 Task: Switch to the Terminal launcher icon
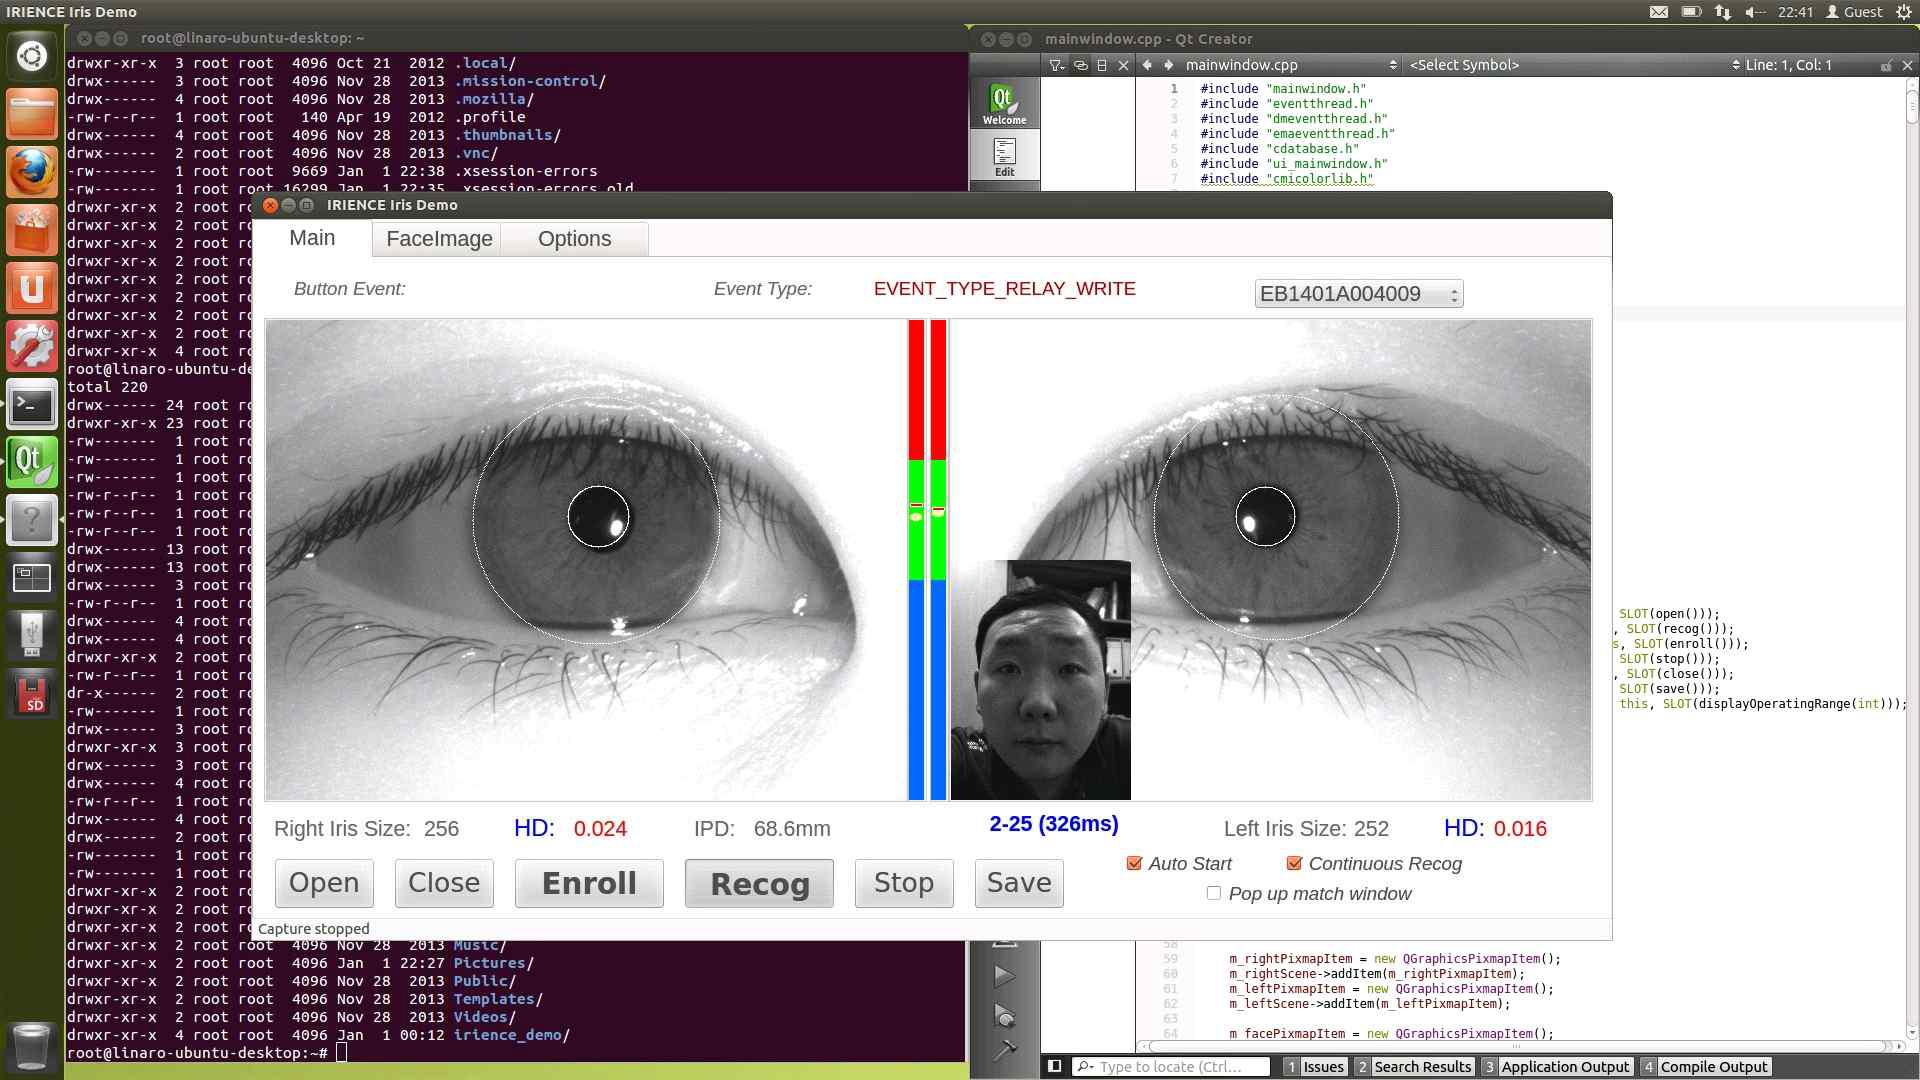coord(32,404)
